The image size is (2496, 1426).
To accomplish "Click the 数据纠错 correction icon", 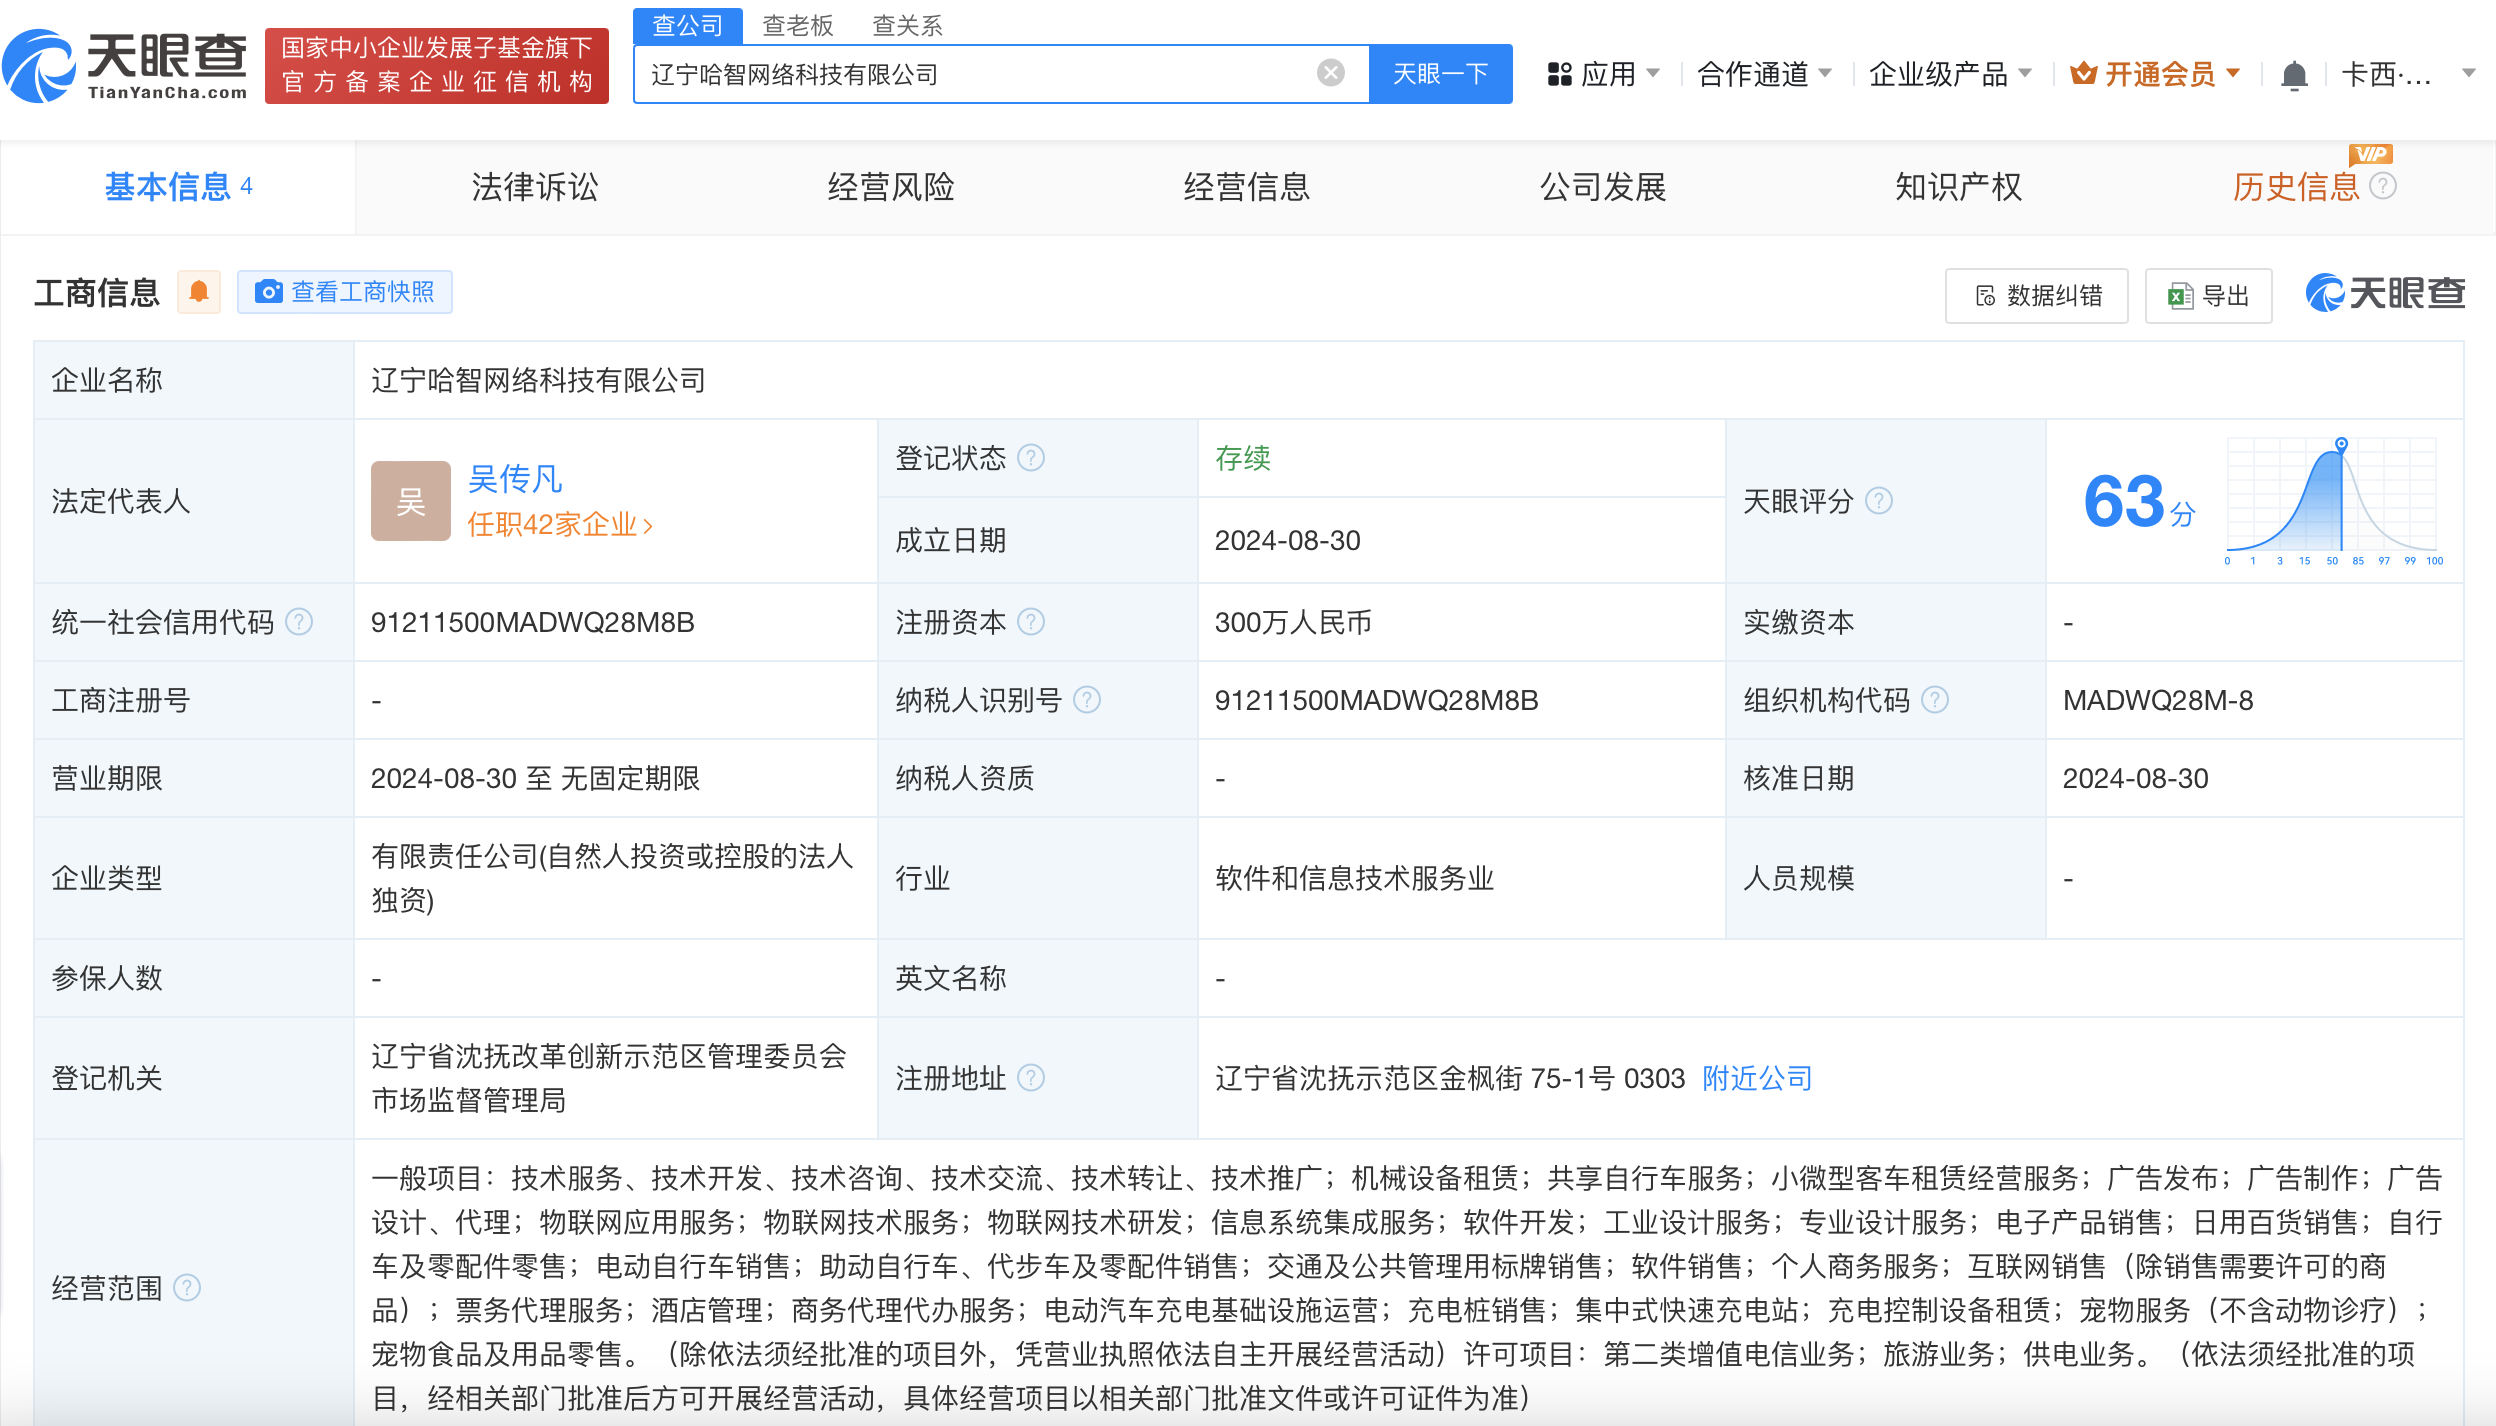I will point(1984,295).
